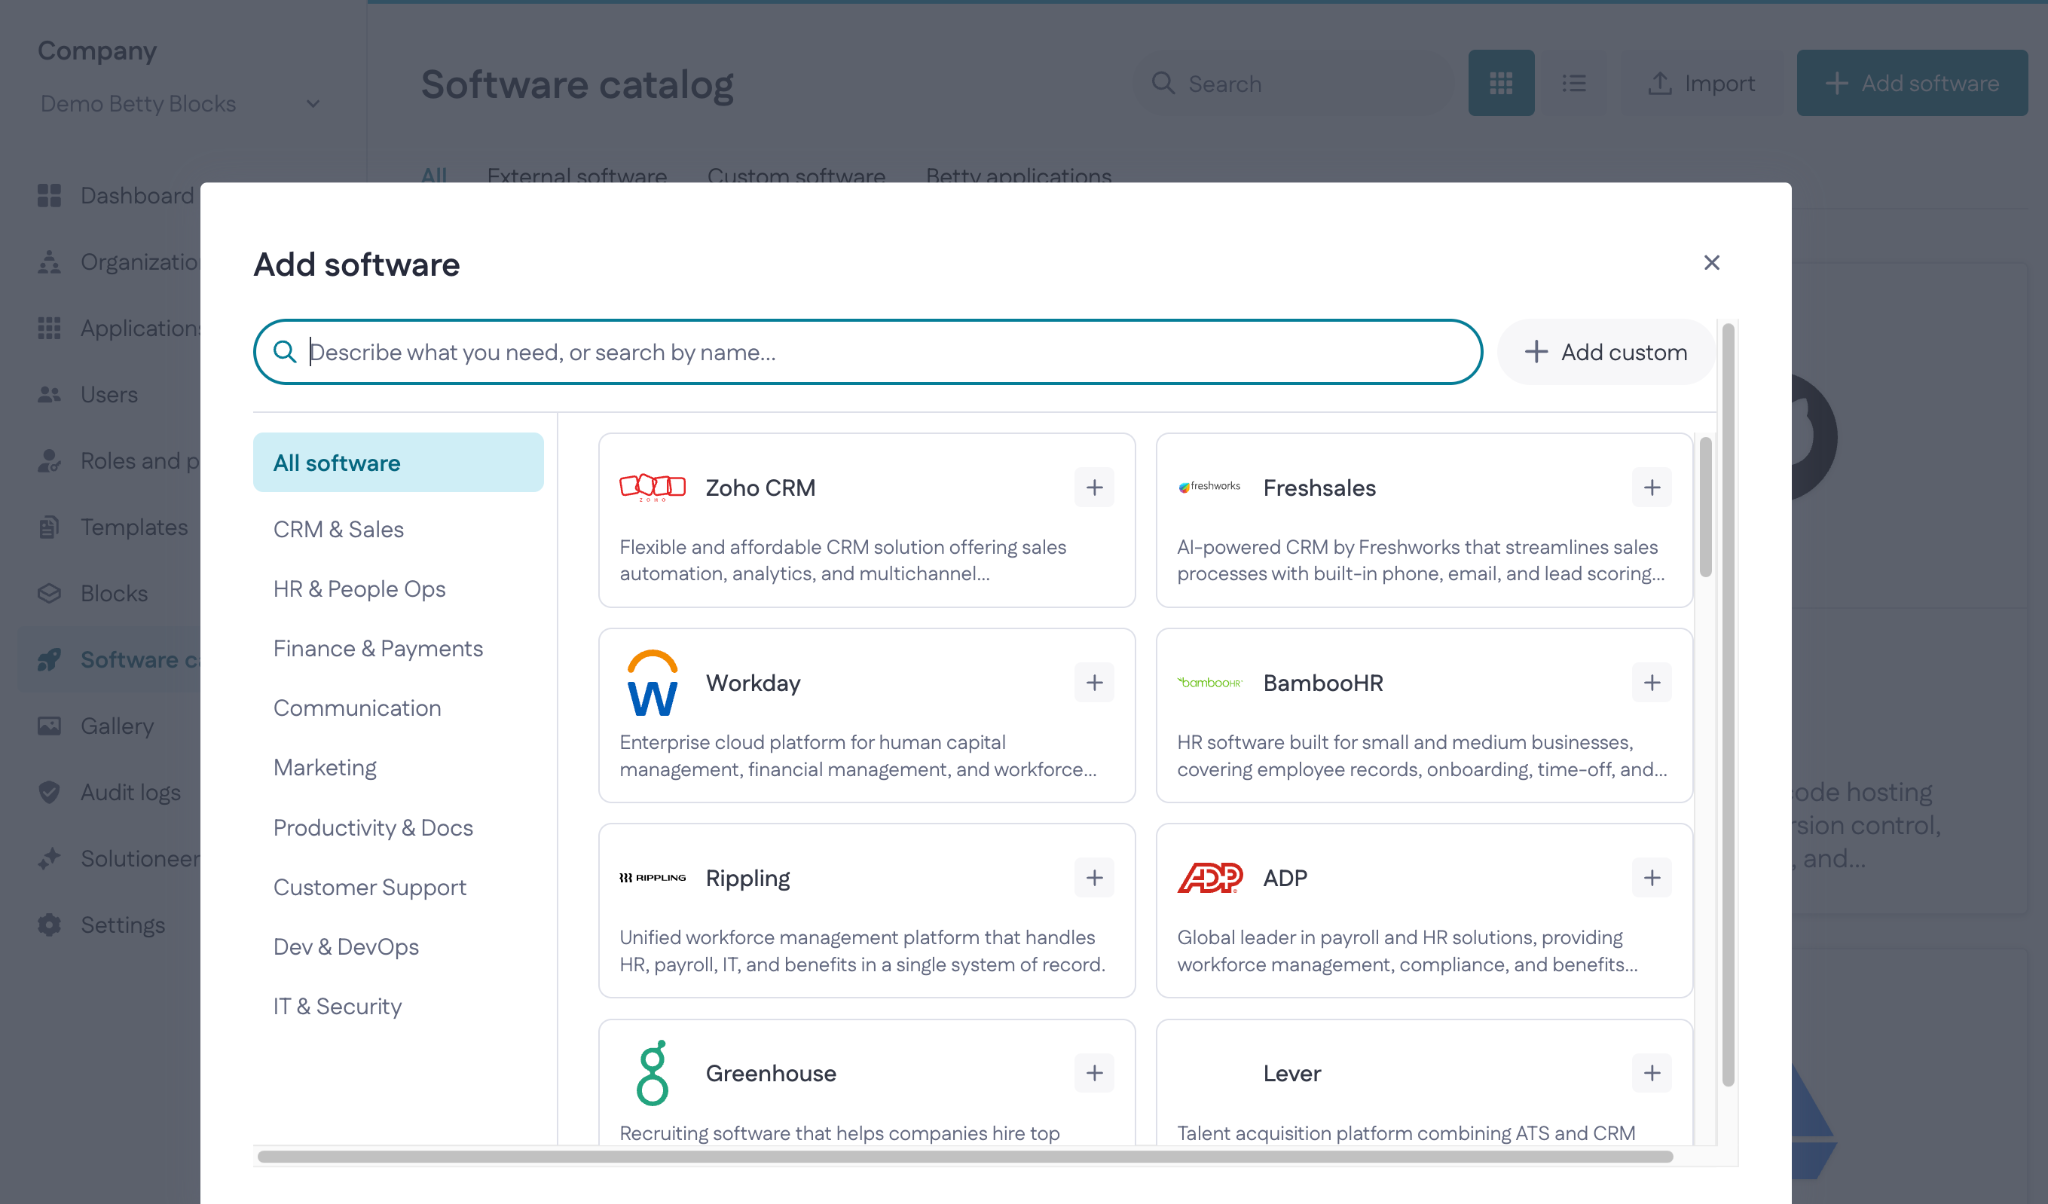This screenshot has height=1204, width=2048.
Task: Select All software category
Action: (x=398, y=463)
